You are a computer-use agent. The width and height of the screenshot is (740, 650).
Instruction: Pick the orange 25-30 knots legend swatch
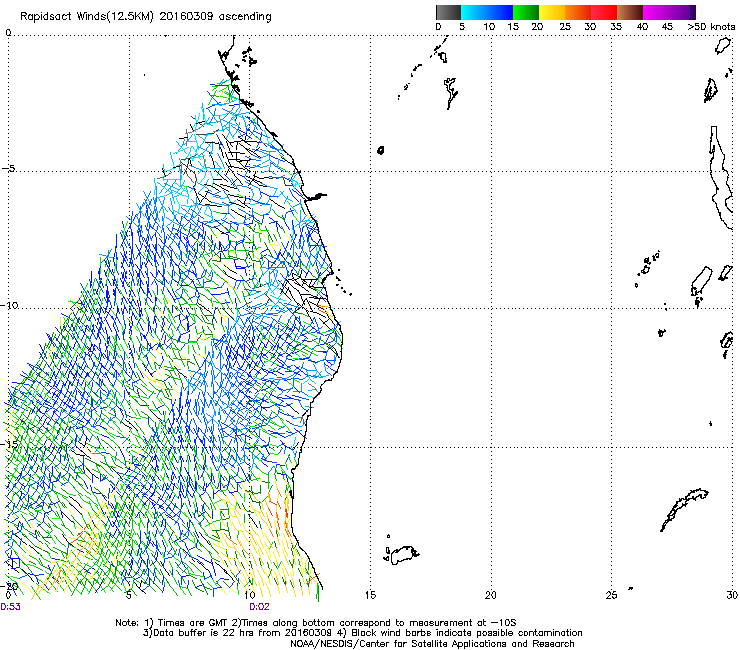click(x=578, y=12)
